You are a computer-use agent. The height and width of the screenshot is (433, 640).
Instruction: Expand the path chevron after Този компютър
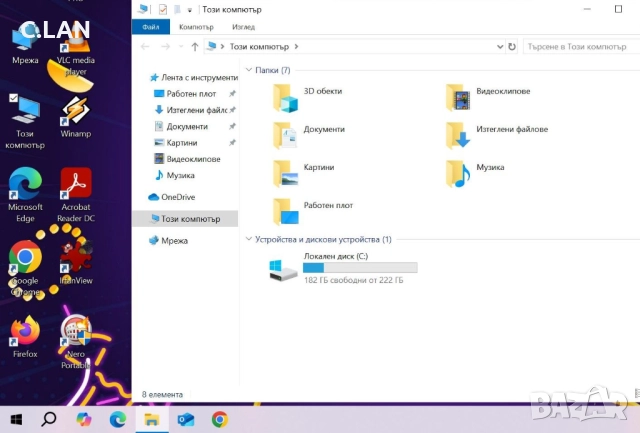pos(296,47)
